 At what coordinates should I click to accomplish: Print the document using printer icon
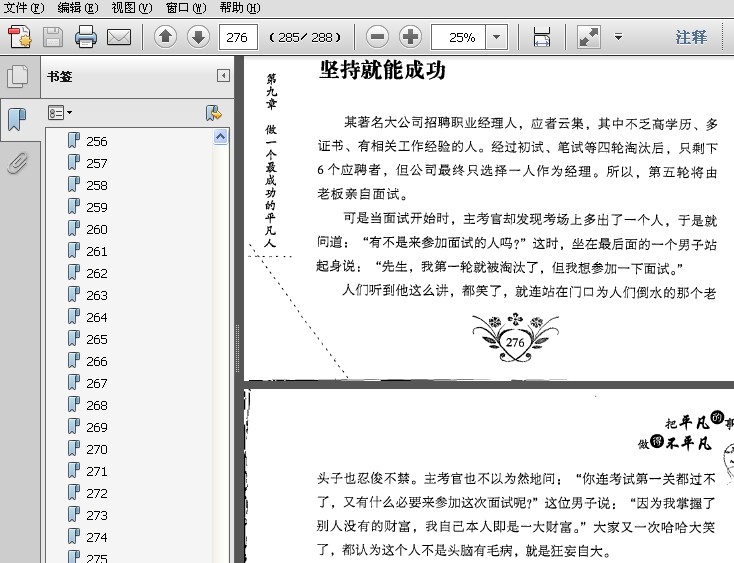coord(86,37)
